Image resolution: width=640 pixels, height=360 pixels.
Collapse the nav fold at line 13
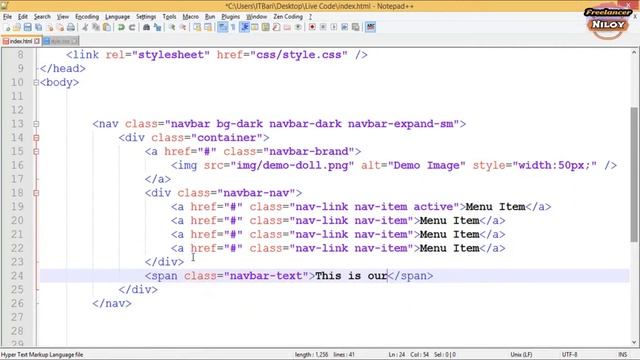[x=36, y=124]
